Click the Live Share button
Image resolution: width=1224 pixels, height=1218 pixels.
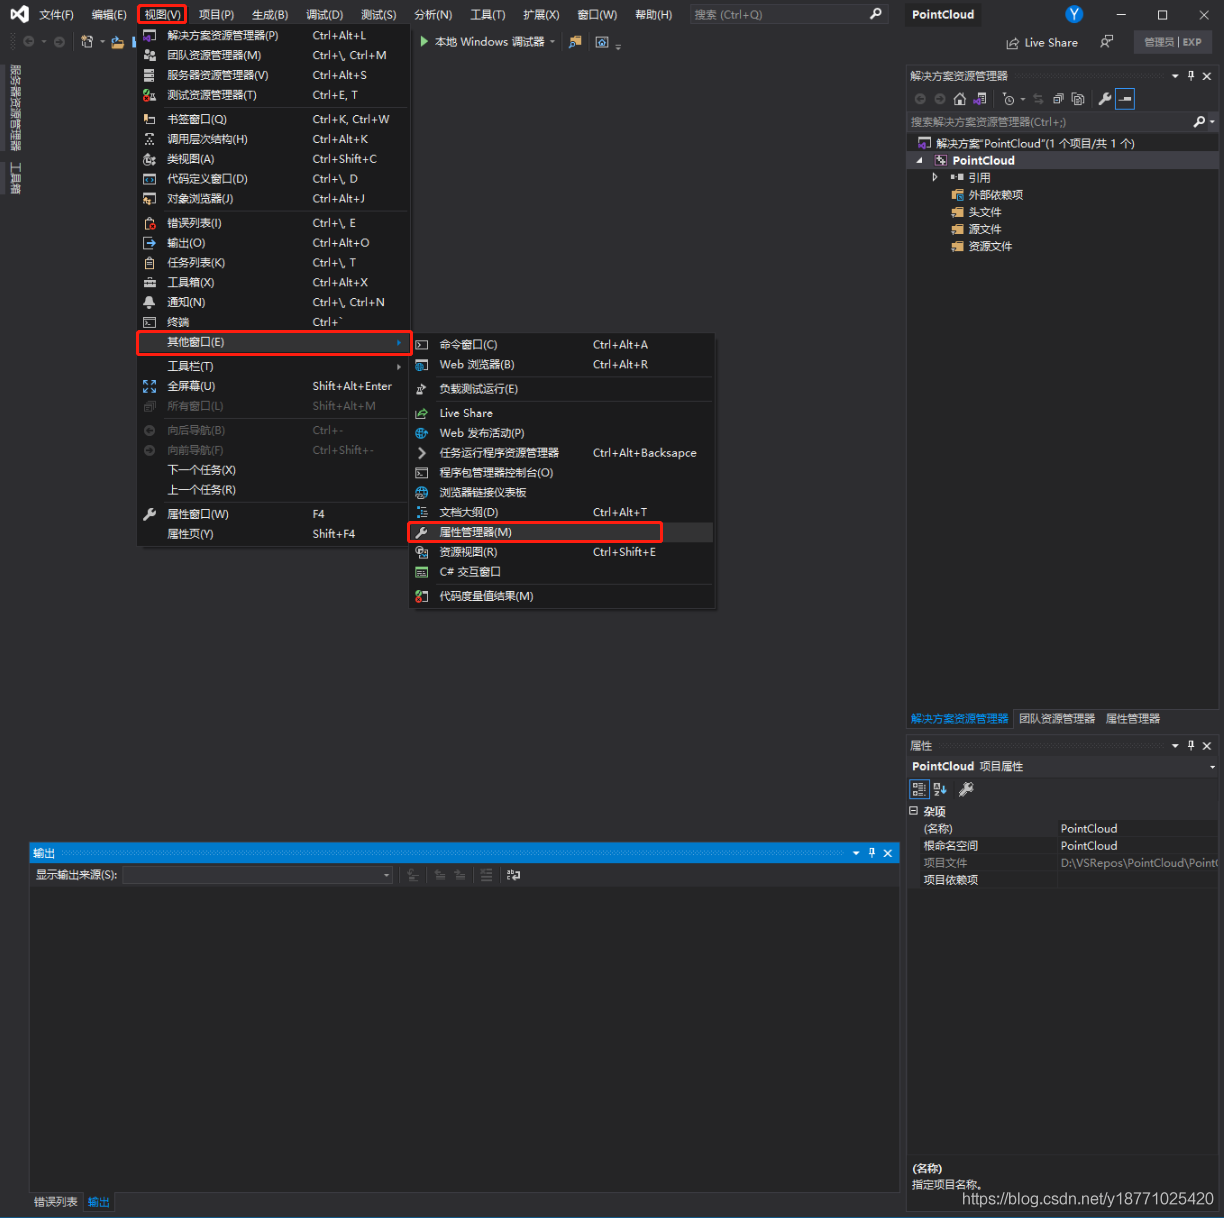pyautogui.click(x=1042, y=42)
